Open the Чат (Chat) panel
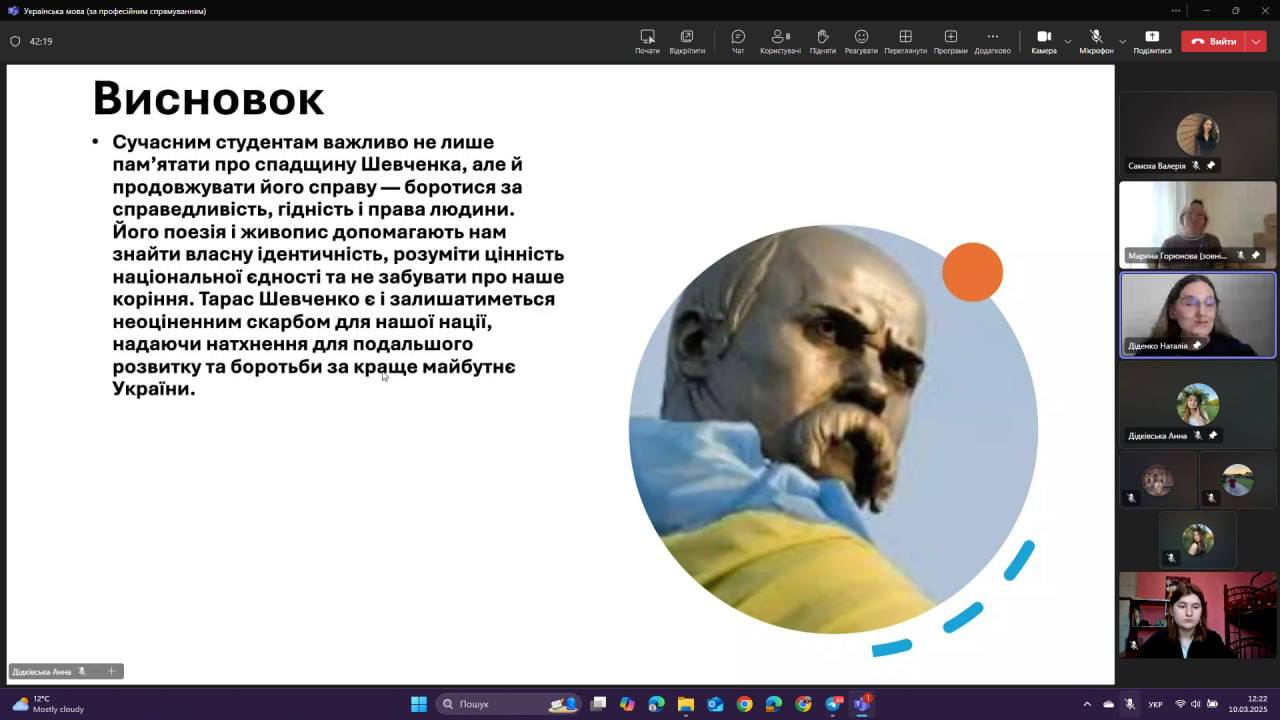 [x=738, y=41]
